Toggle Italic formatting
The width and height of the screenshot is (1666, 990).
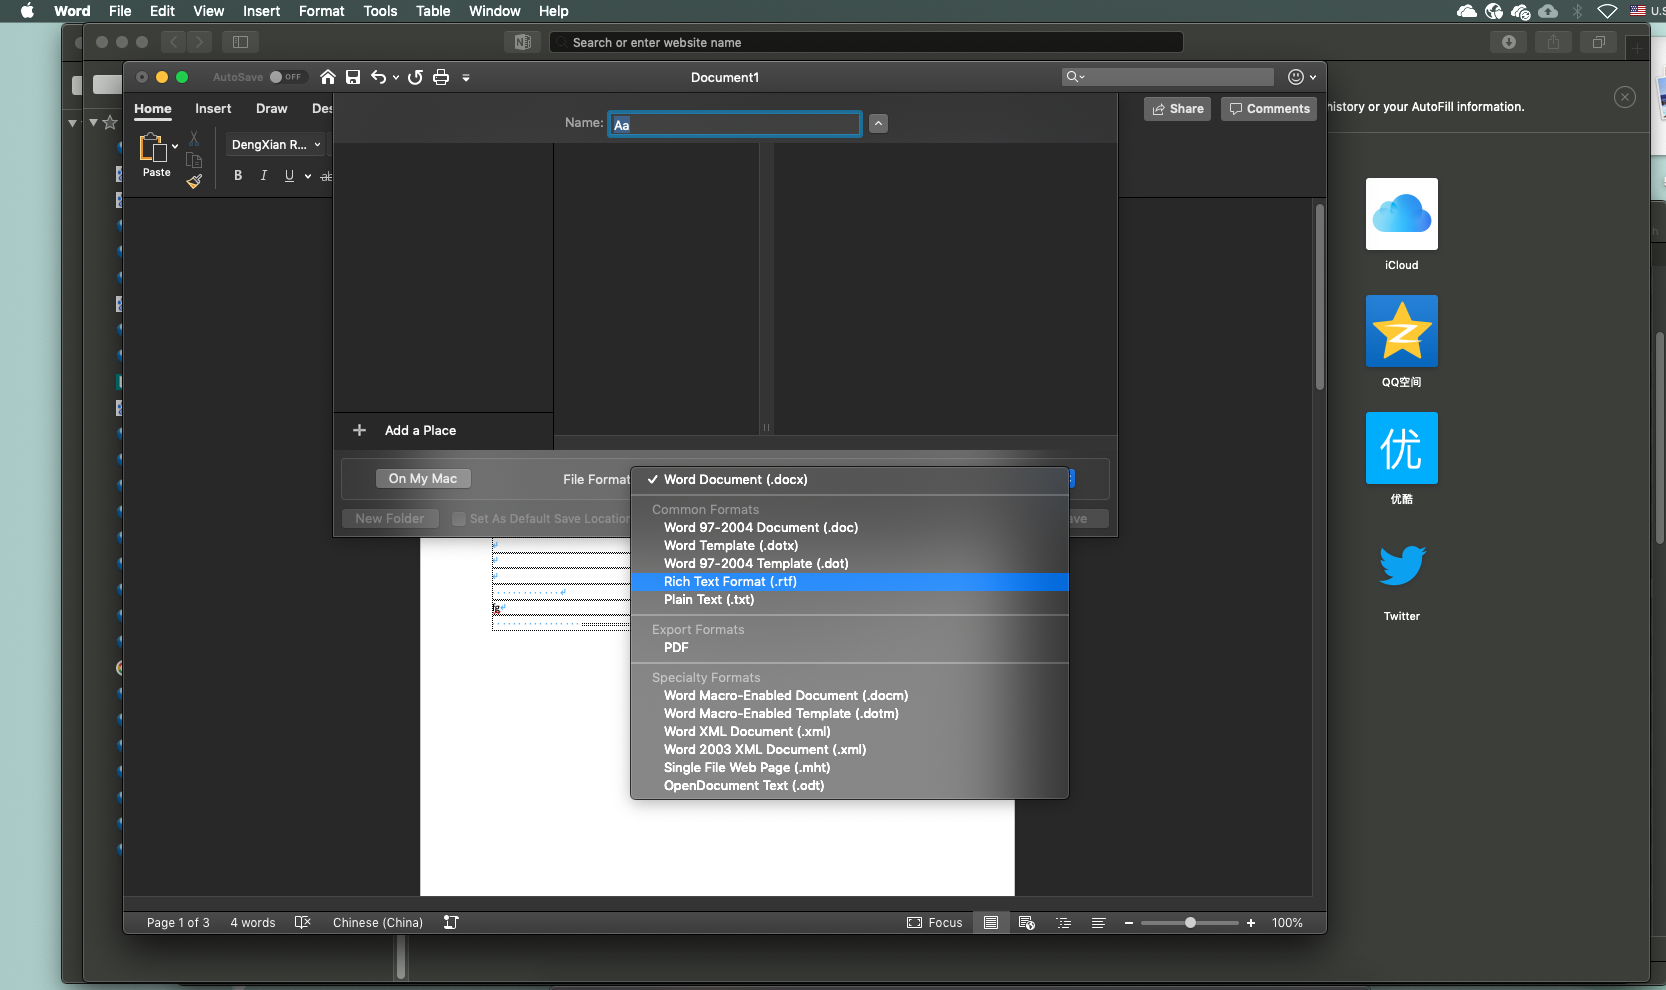tap(264, 175)
